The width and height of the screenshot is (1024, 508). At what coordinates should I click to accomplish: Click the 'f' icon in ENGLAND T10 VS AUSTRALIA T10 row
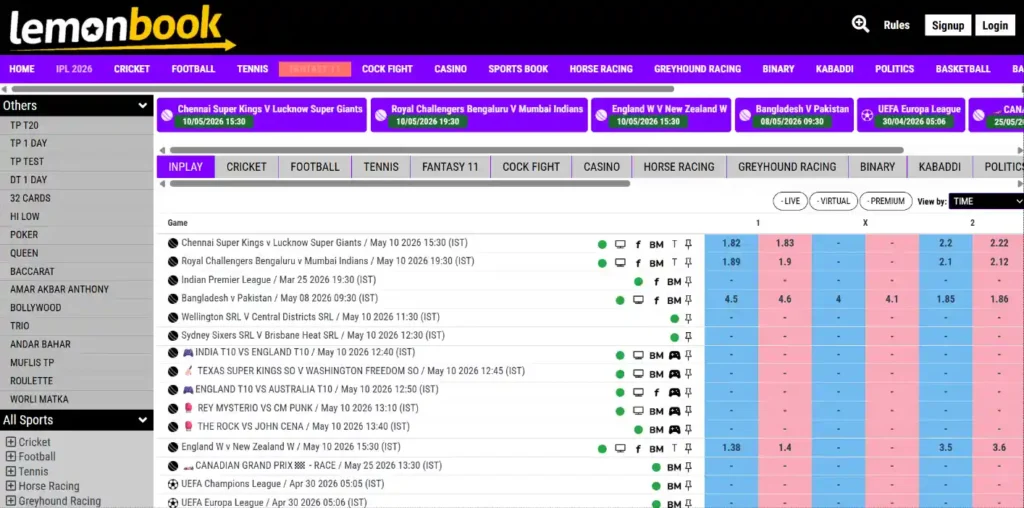[656, 393]
